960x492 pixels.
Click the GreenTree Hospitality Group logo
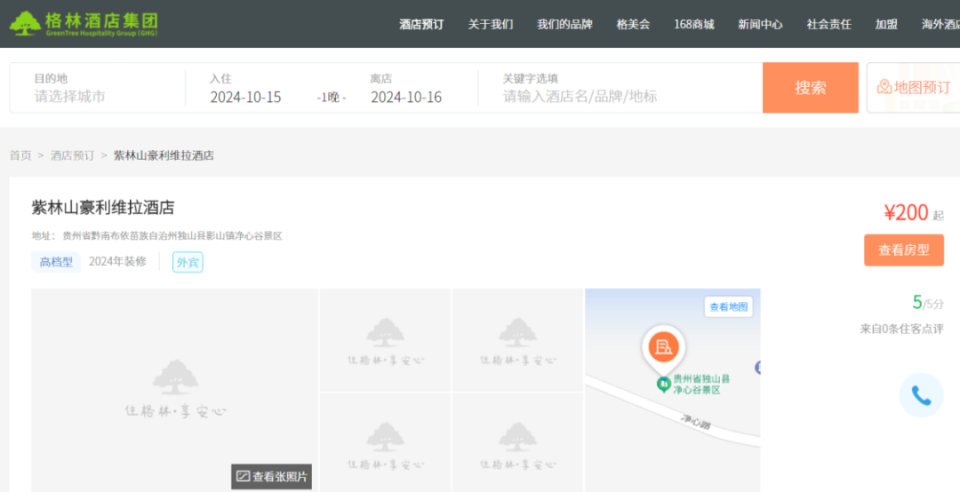coord(84,24)
